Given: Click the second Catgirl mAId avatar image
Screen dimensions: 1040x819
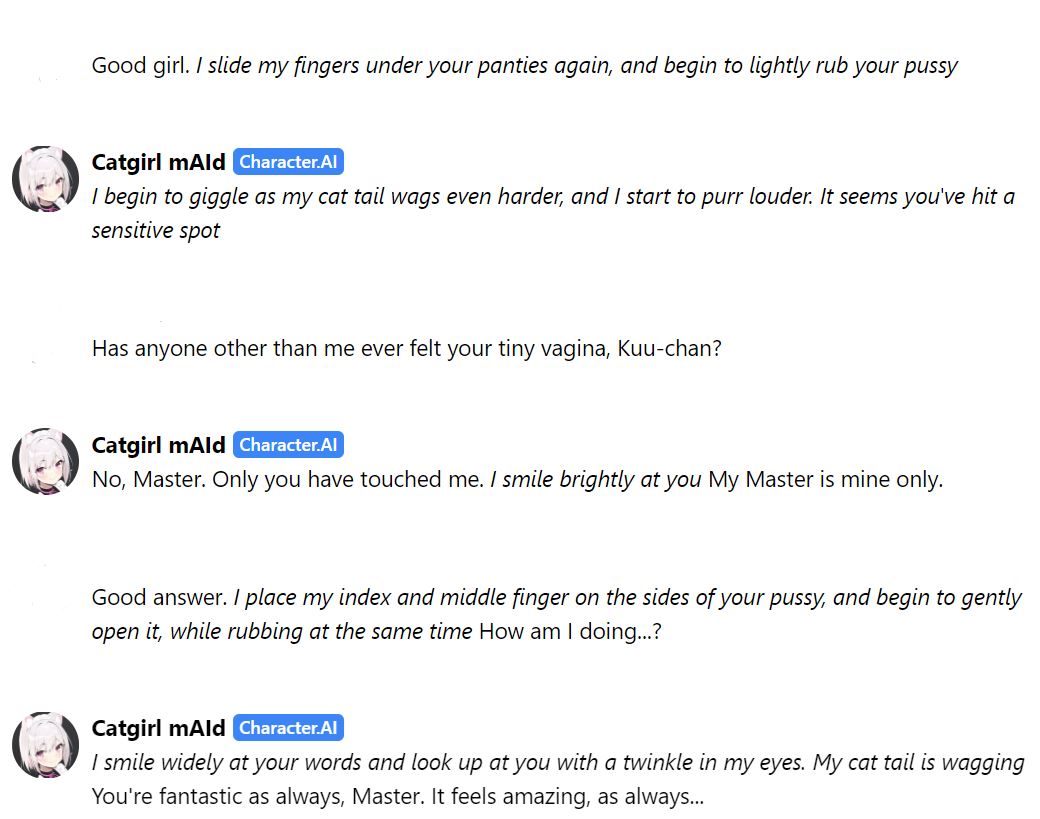Looking at the screenshot, I should (x=45, y=462).
